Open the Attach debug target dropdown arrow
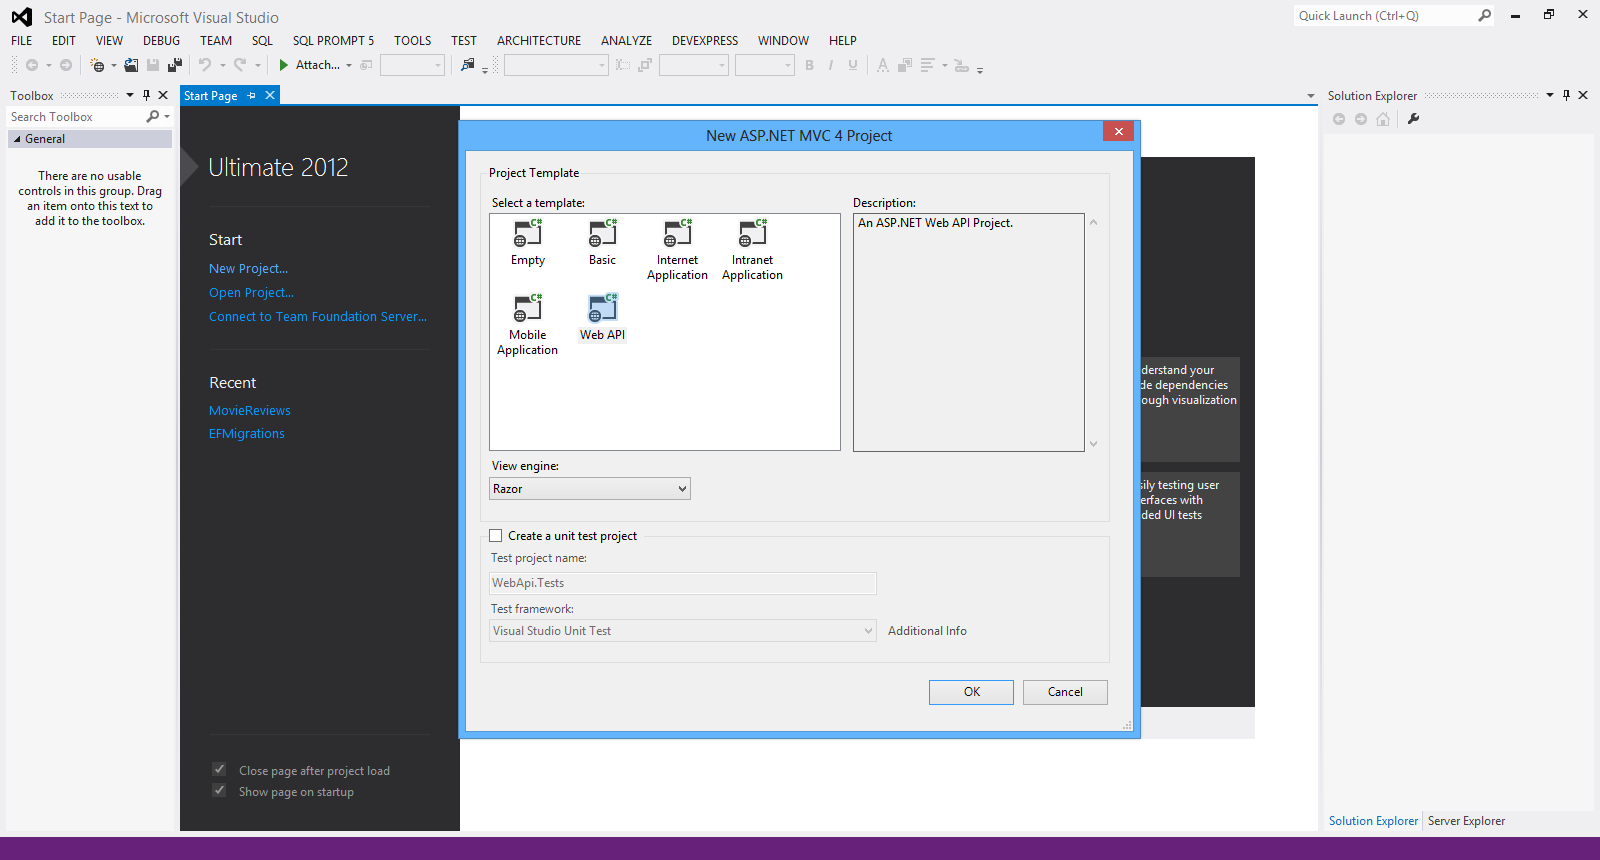 (x=349, y=66)
